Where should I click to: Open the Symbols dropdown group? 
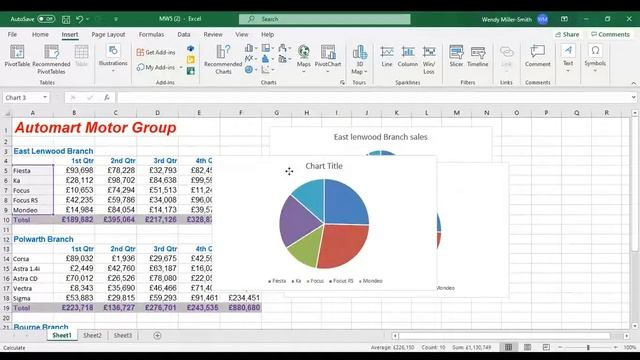pos(595,58)
